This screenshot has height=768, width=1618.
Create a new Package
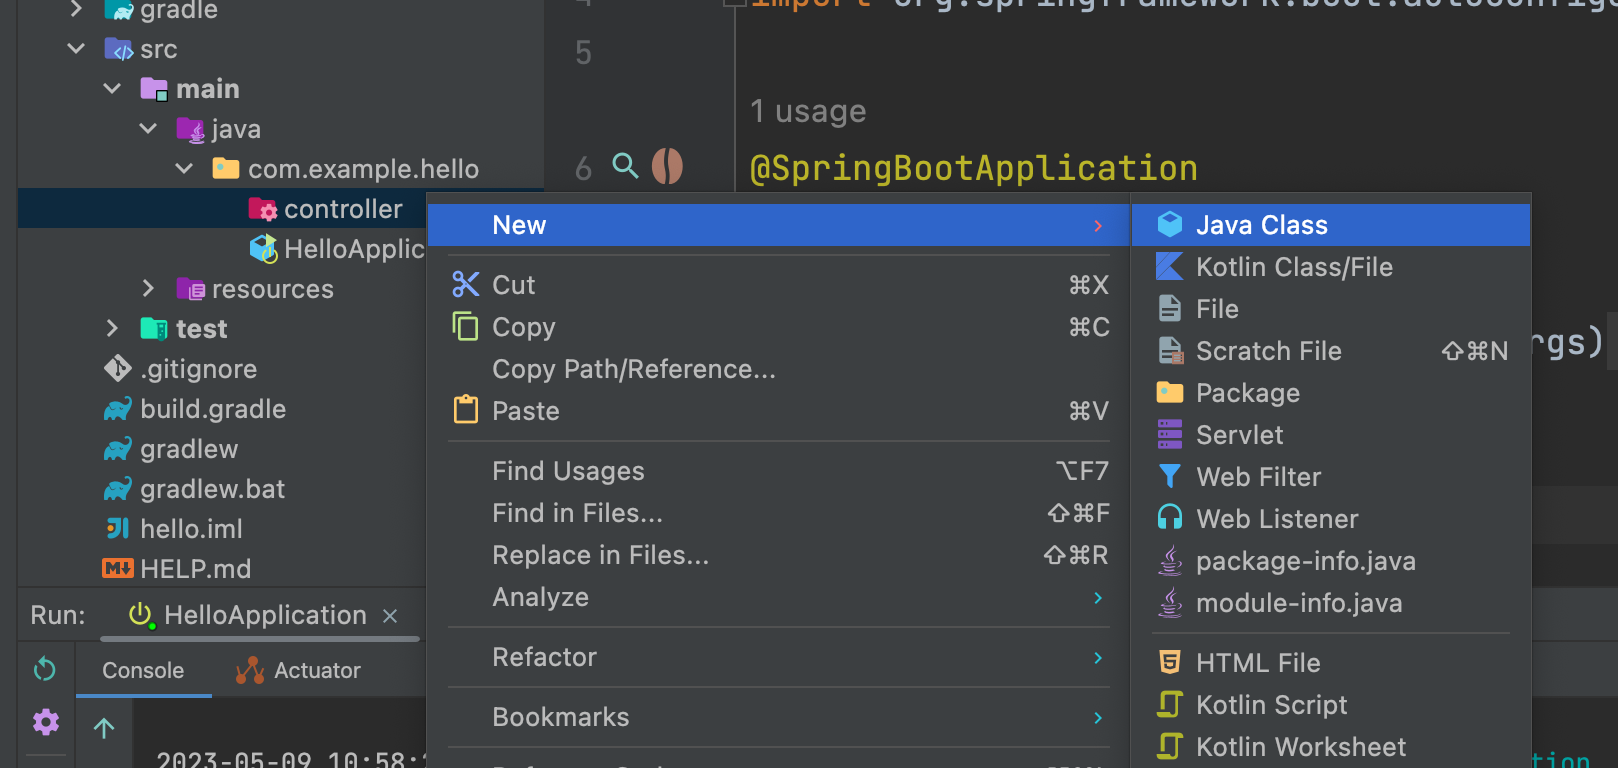tap(1331, 393)
